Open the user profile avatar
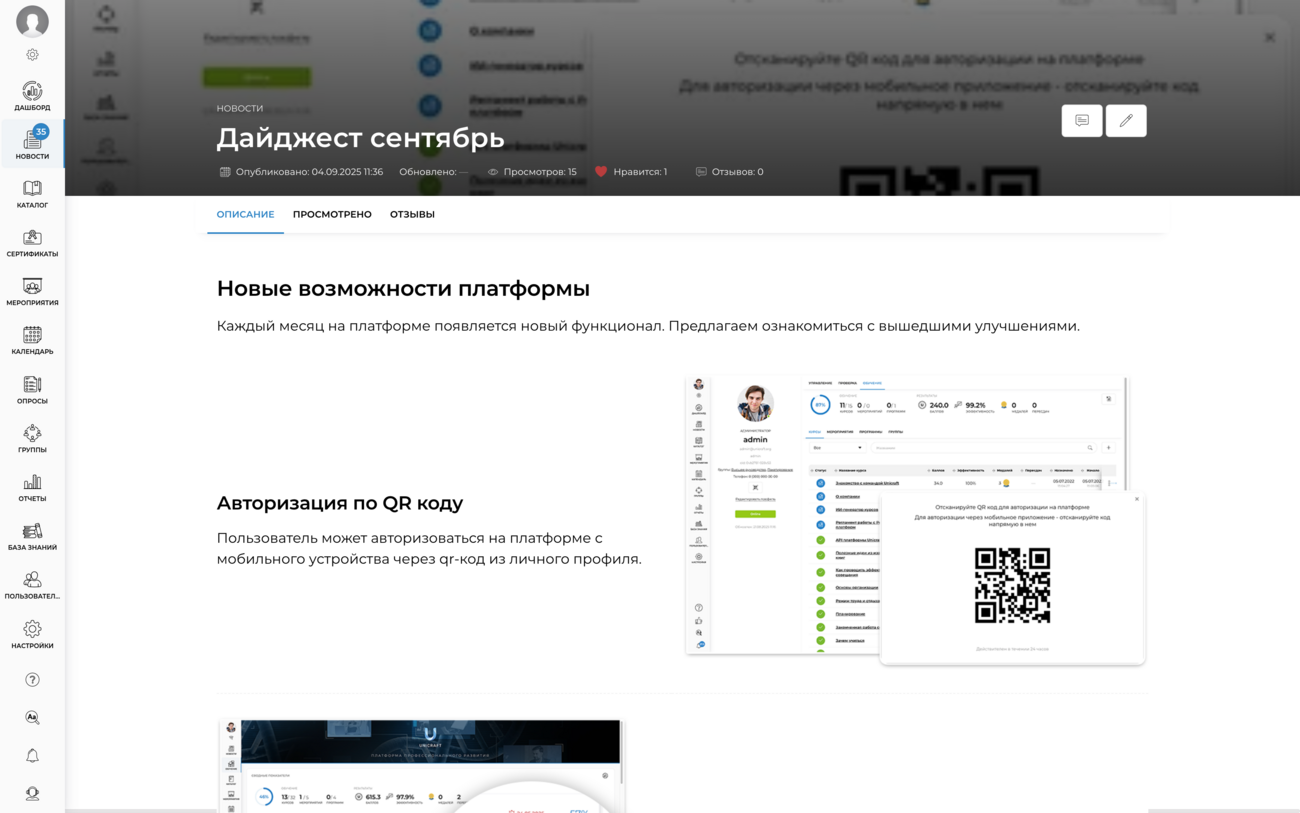Image resolution: width=1300 pixels, height=813 pixels. pyautogui.click(x=32, y=21)
